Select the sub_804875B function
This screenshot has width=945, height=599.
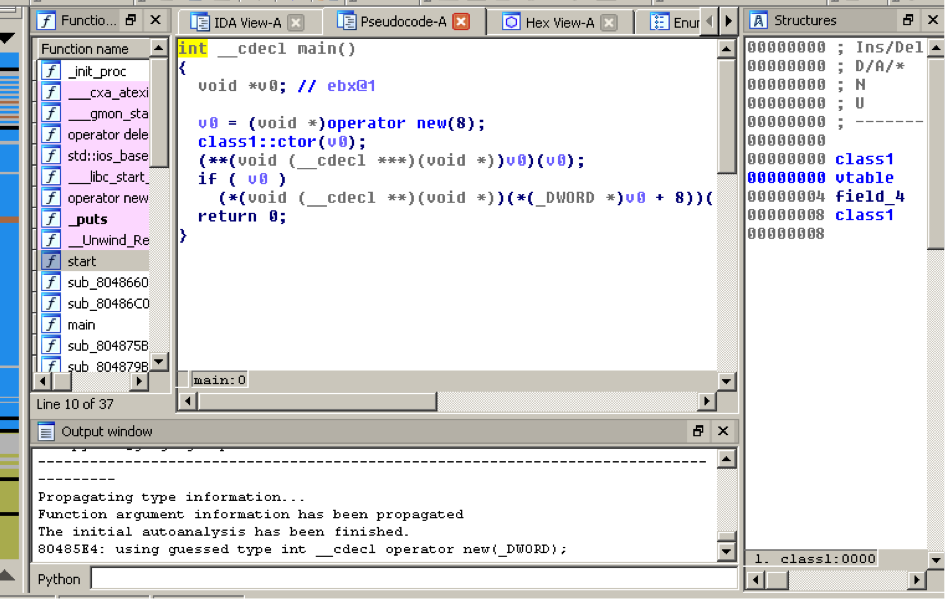(93, 346)
